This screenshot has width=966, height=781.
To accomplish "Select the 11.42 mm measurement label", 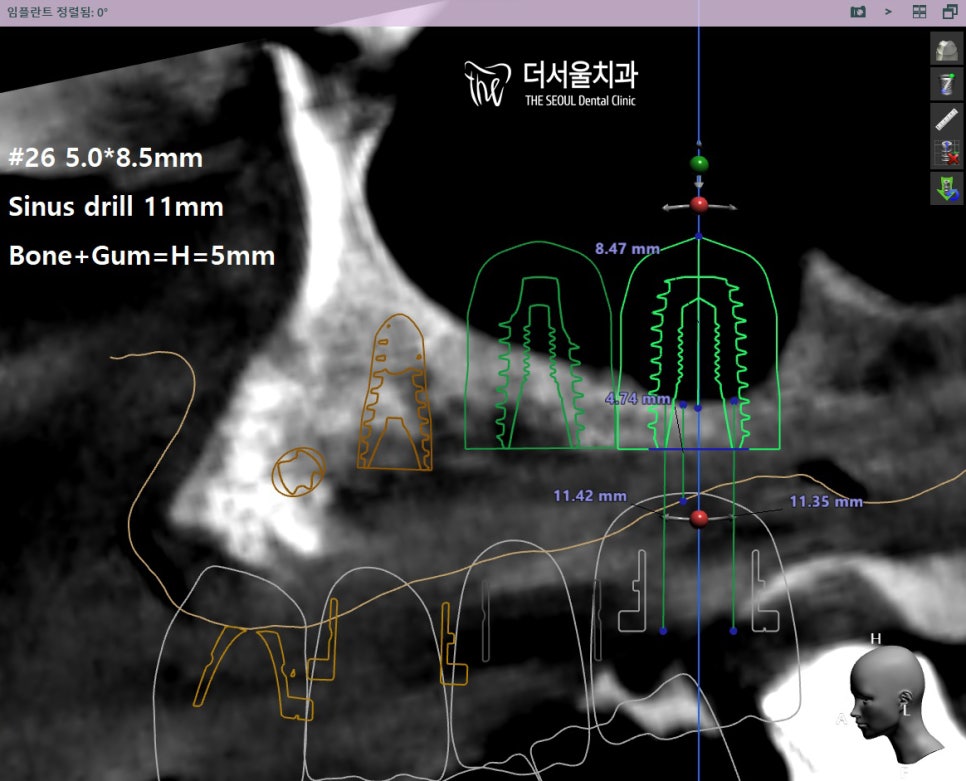I will pyautogui.click(x=590, y=496).
